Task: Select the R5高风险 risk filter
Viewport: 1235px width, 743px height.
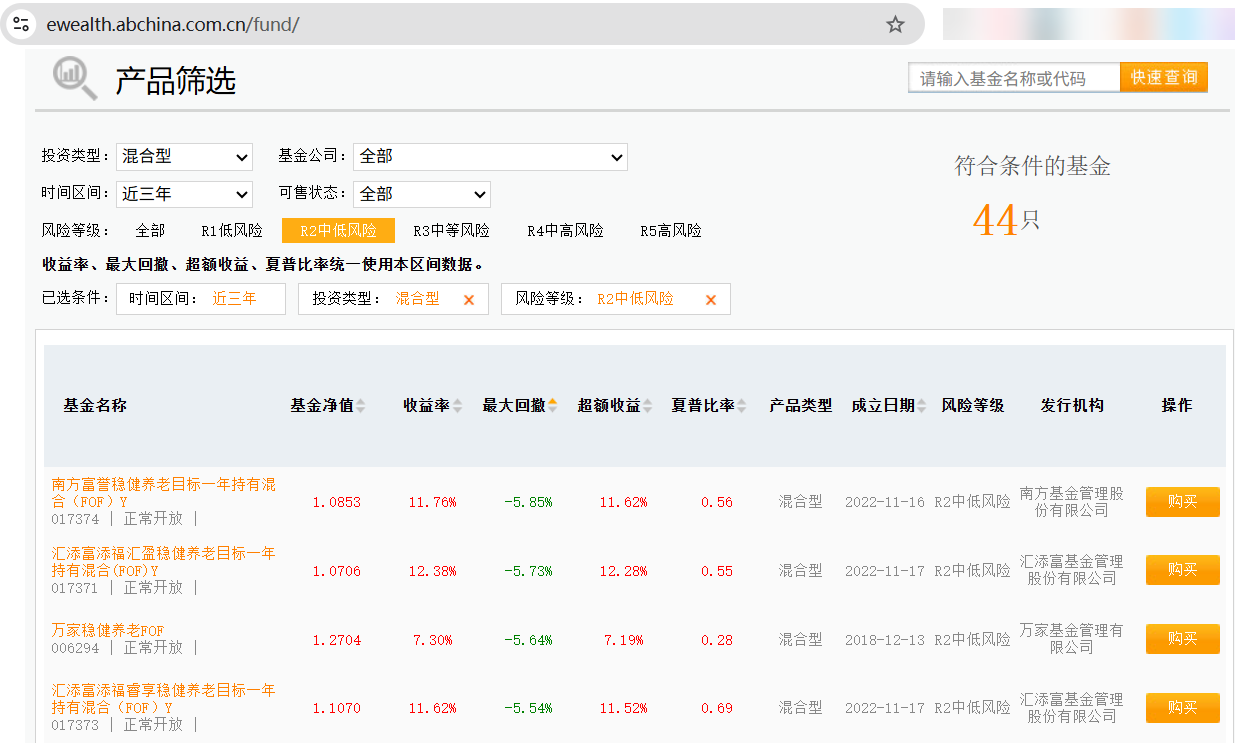Action: (671, 231)
